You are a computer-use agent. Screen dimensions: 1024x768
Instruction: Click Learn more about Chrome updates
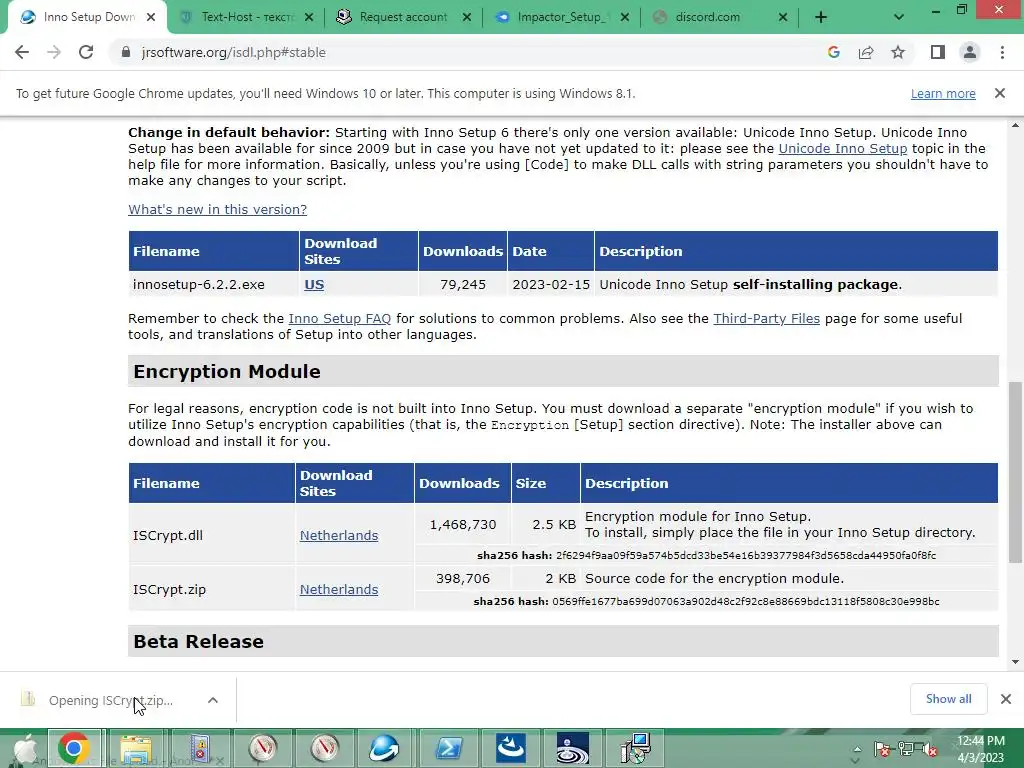coord(943,93)
